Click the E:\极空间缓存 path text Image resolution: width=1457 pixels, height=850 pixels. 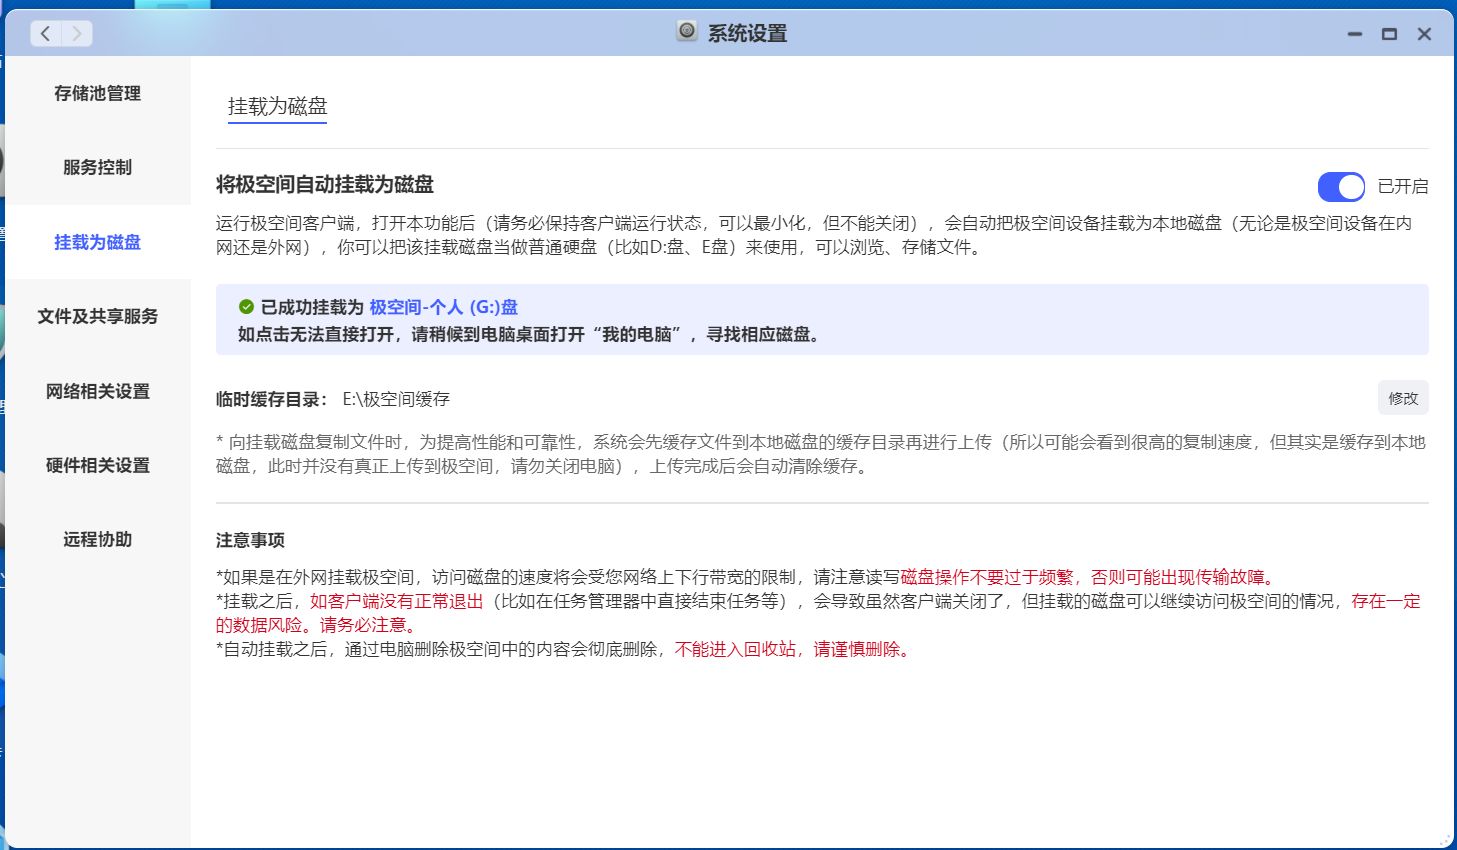(x=394, y=398)
